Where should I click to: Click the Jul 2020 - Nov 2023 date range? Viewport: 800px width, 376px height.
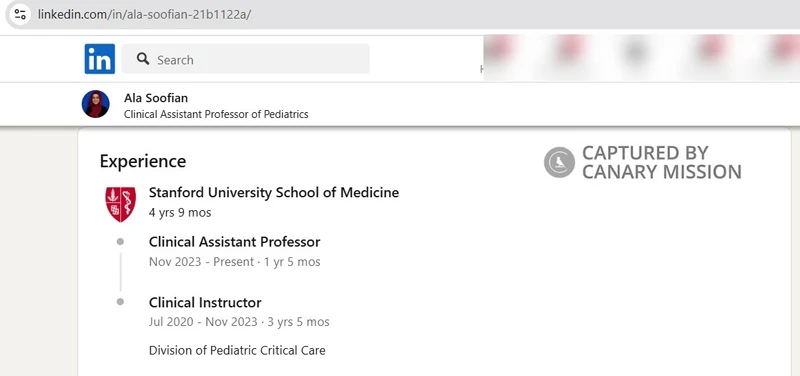pos(203,322)
